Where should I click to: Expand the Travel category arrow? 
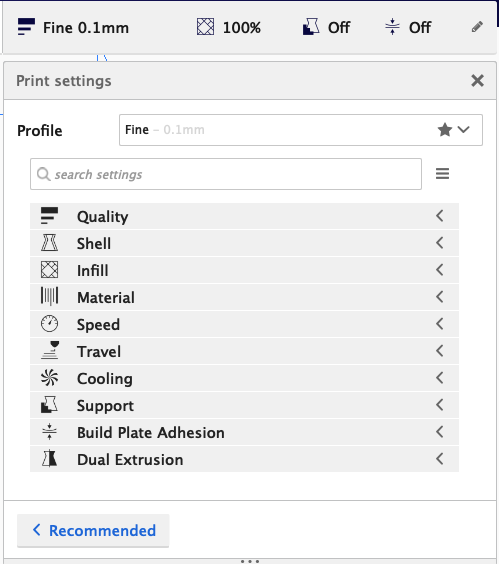440,351
